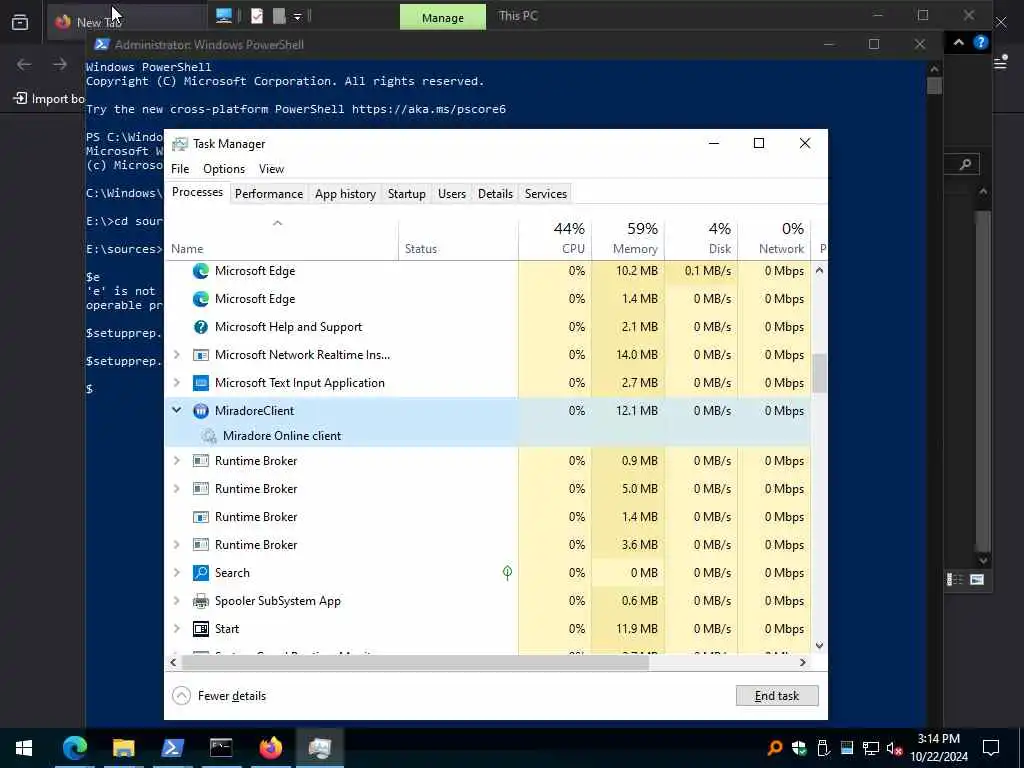Click the orange magnifier tray icon

point(775,748)
